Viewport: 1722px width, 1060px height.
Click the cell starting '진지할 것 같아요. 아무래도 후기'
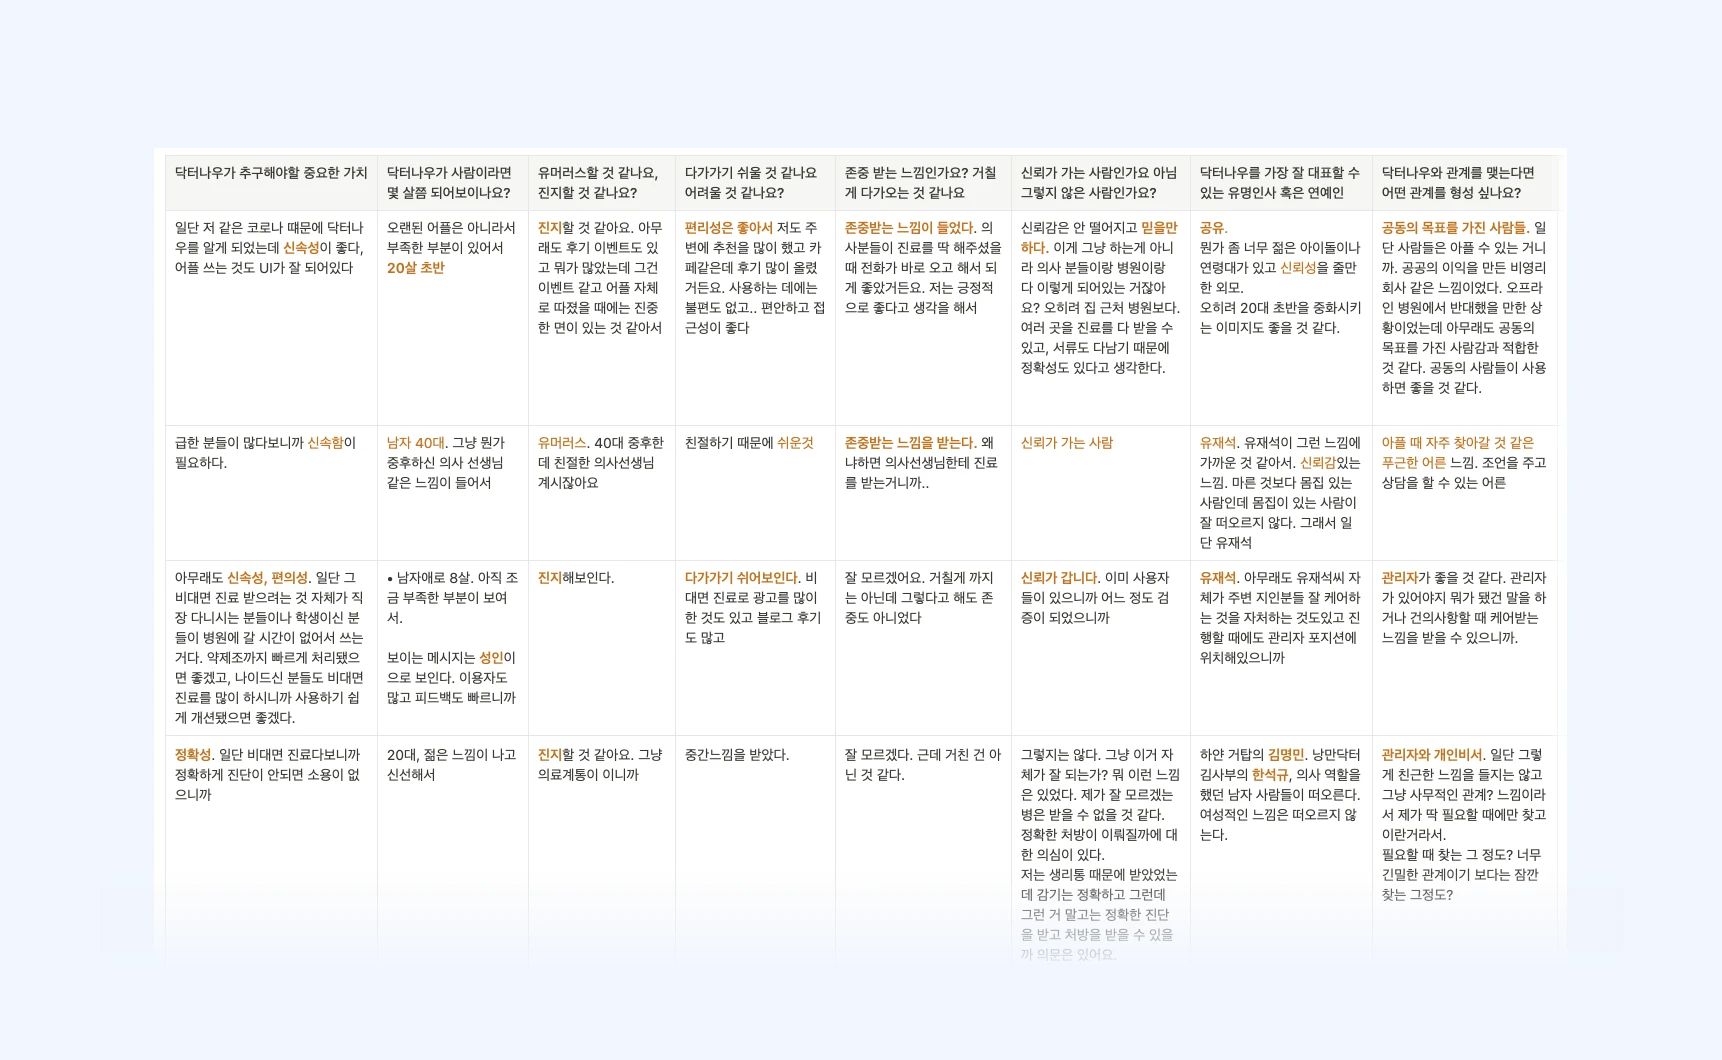[601, 318]
